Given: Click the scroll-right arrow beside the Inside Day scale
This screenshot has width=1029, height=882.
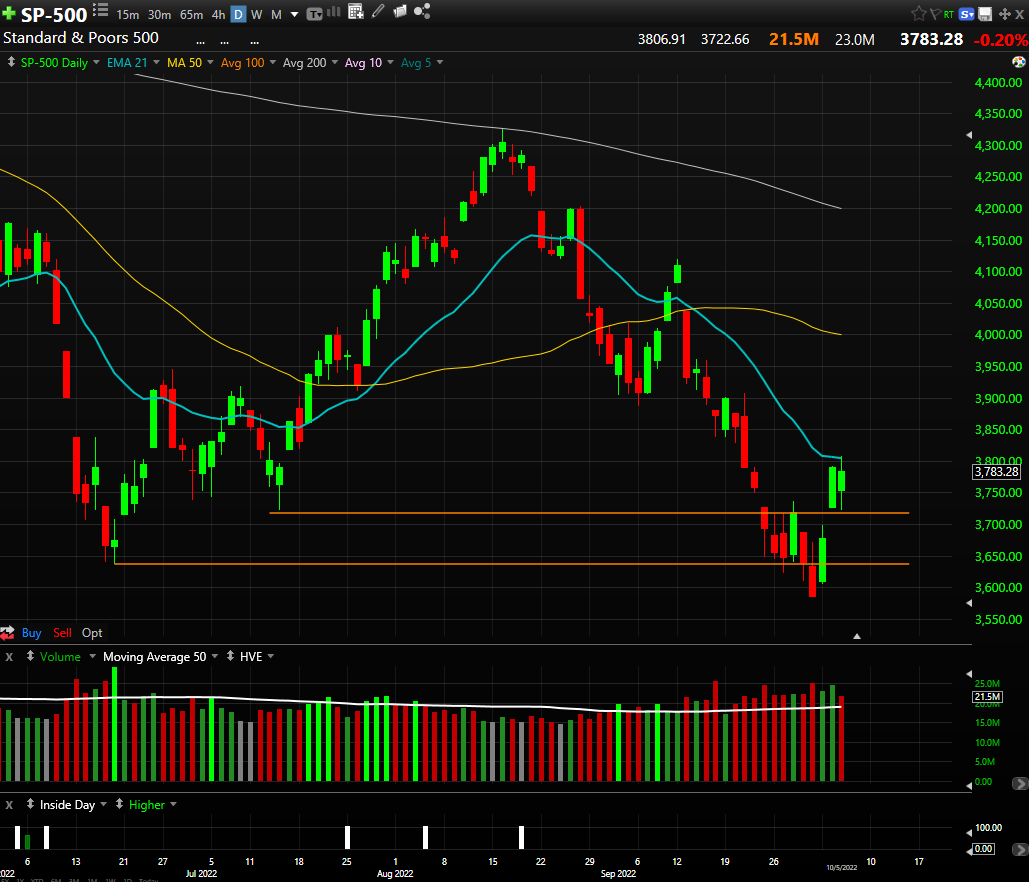Looking at the screenshot, I should [x=1020, y=850].
